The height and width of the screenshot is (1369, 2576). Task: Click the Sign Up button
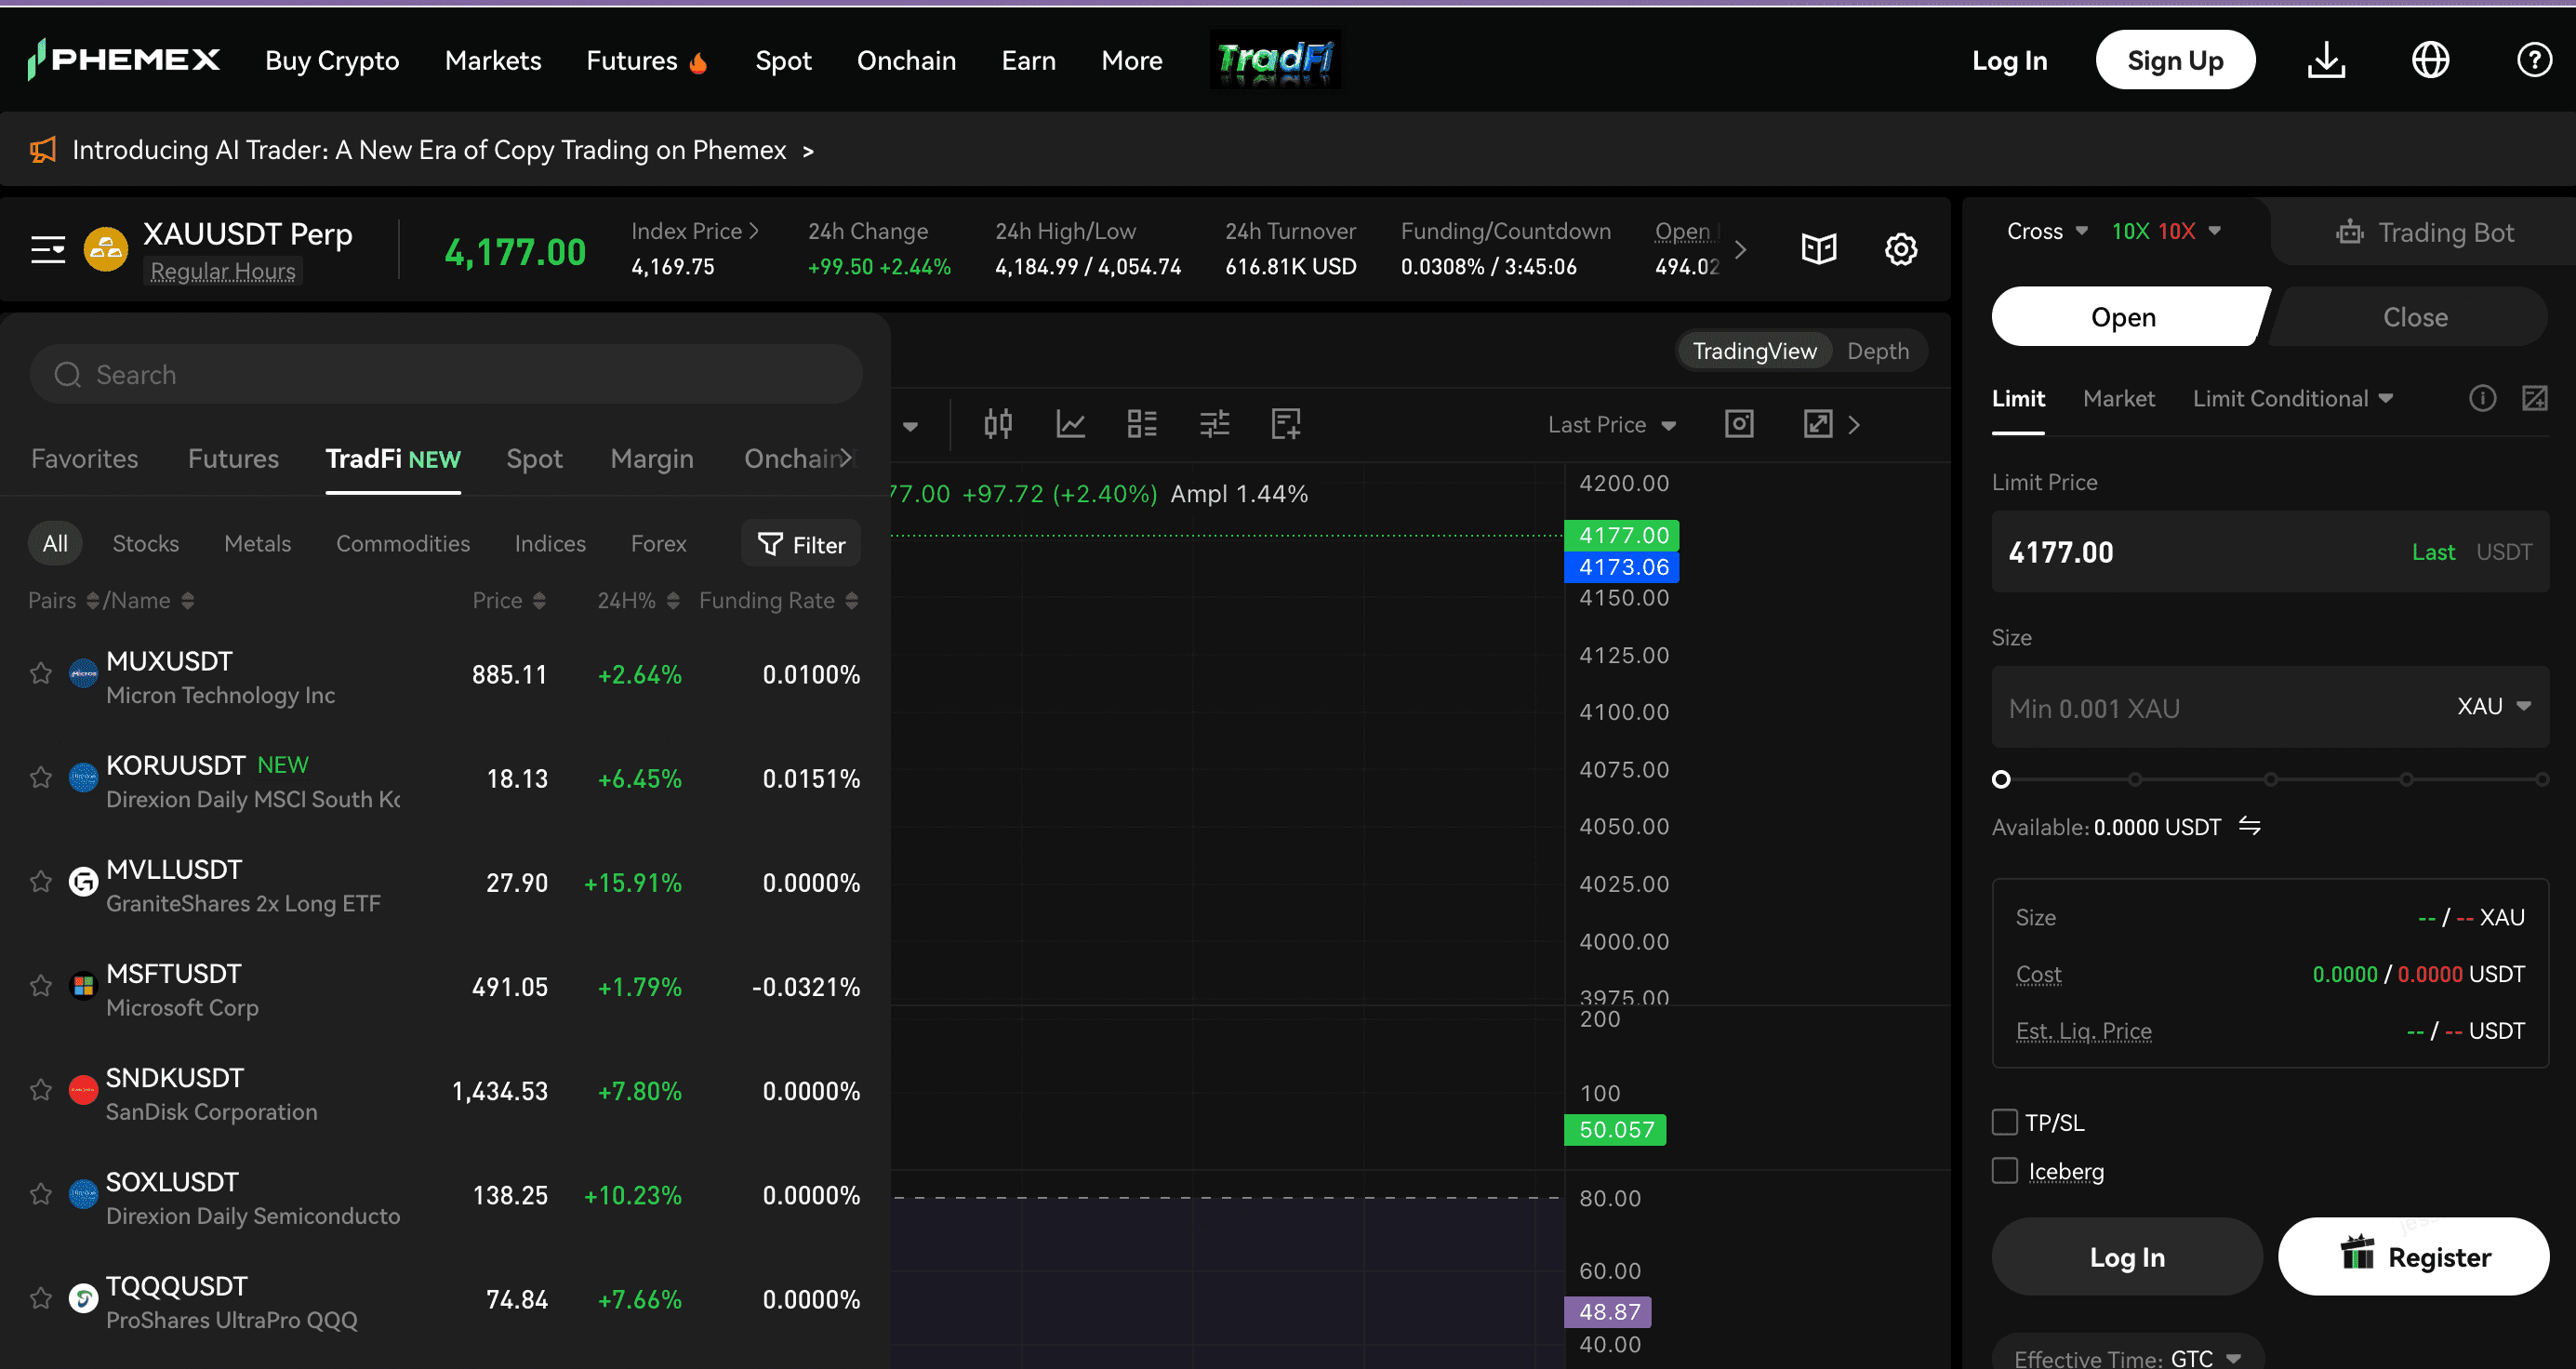2175,60
